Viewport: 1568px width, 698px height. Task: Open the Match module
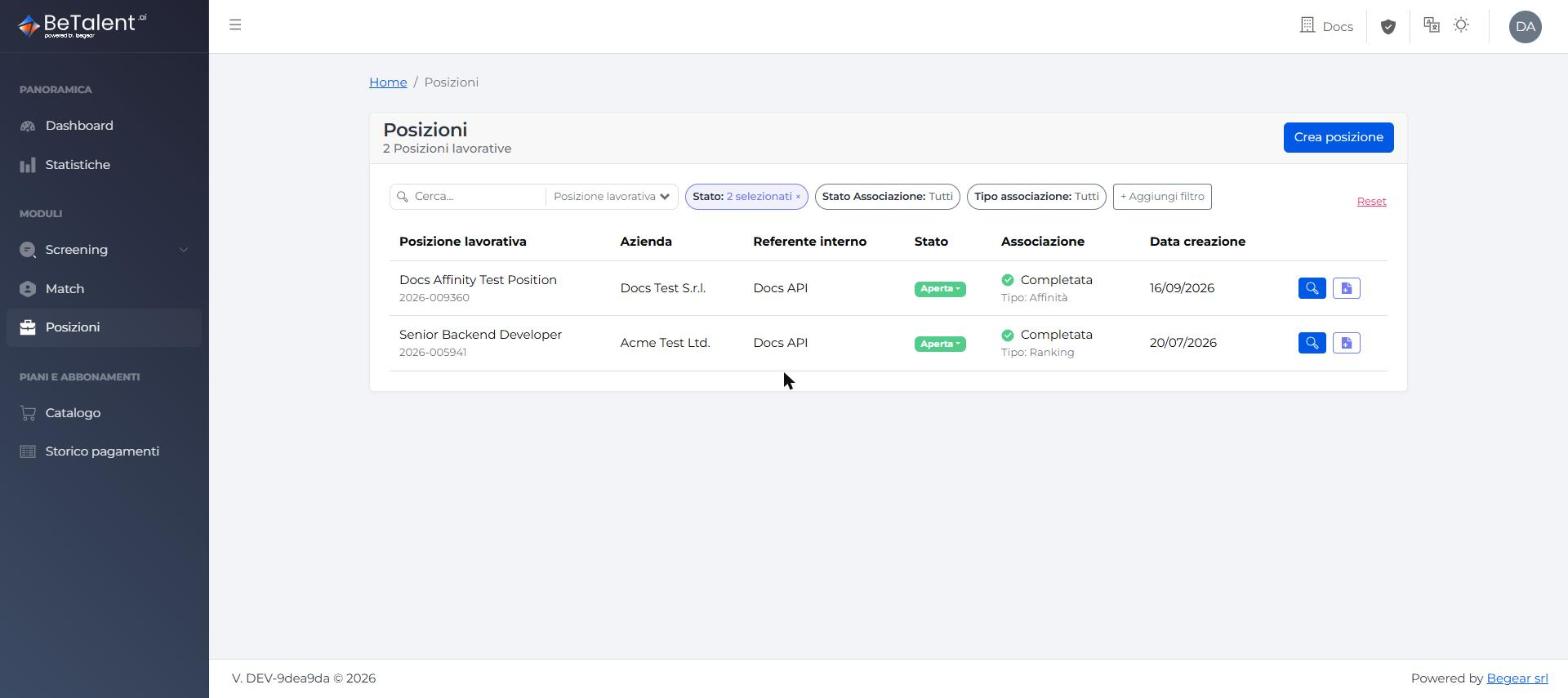(x=104, y=289)
